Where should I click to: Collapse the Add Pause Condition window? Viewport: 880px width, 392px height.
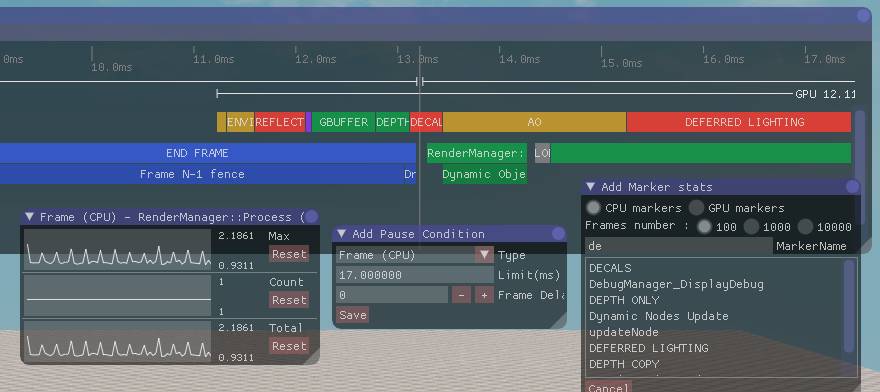coord(342,234)
